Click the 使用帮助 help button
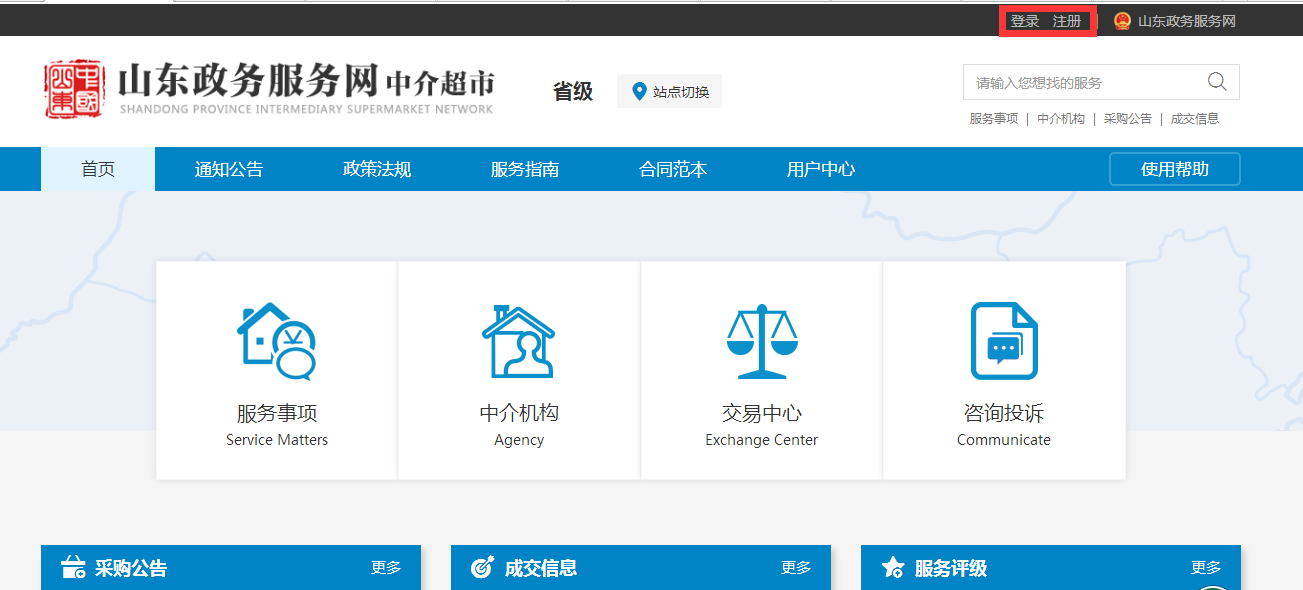The width and height of the screenshot is (1303, 590). (1175, 169)
